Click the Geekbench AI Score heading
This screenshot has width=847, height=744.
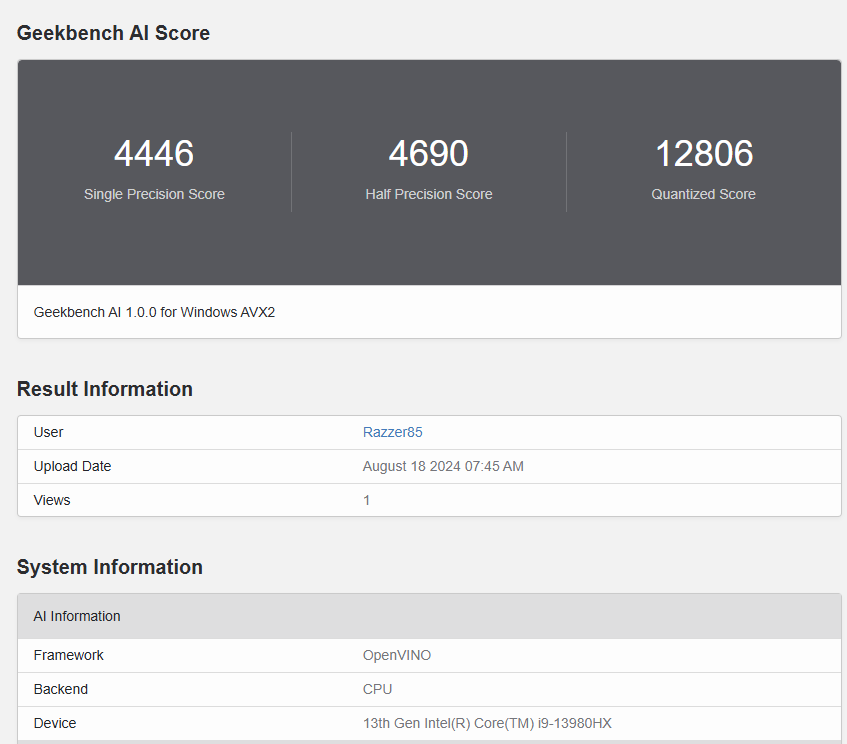[x=113, y=33]
